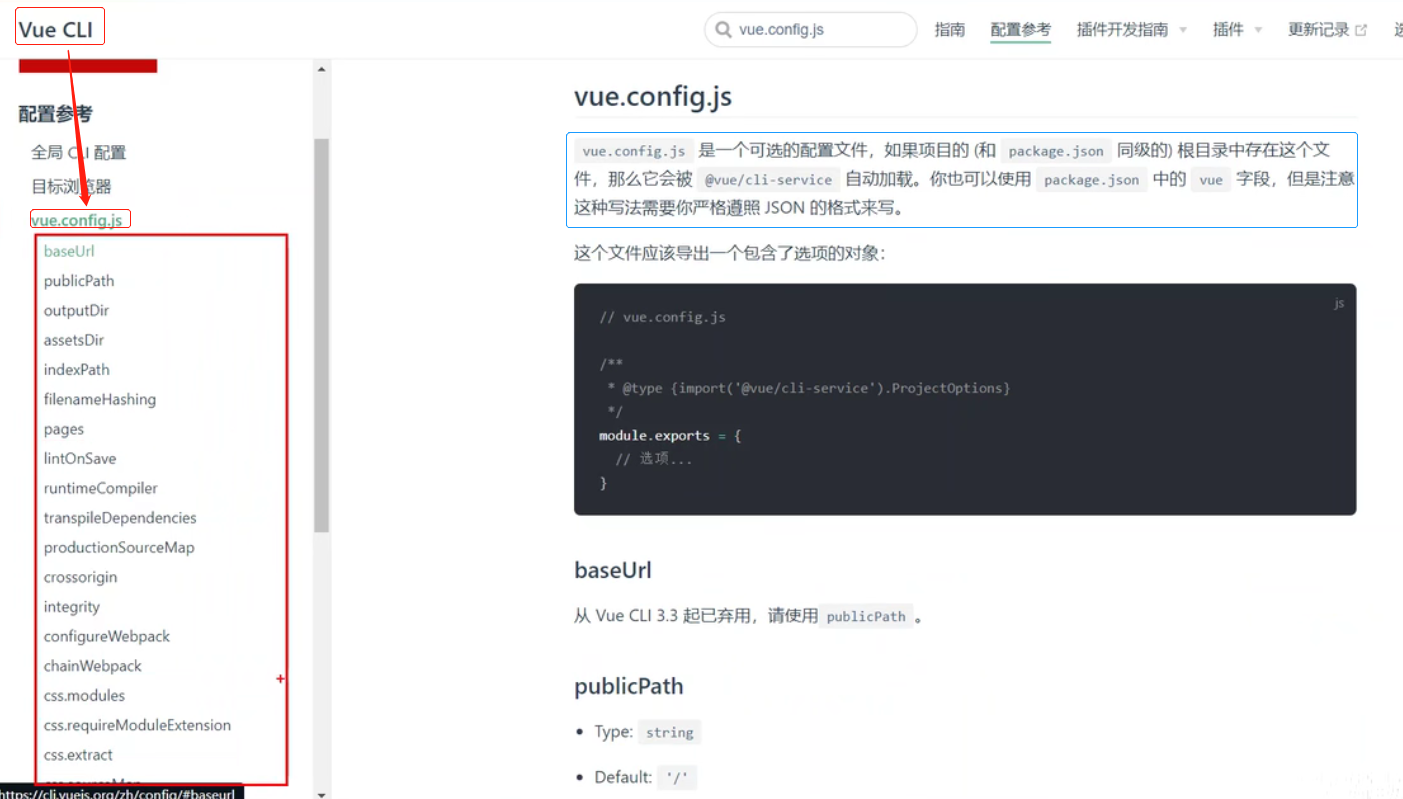Click the external link icon beside 更新记录
This screenshot has height=799, width=1403.
pos(1361,30)
